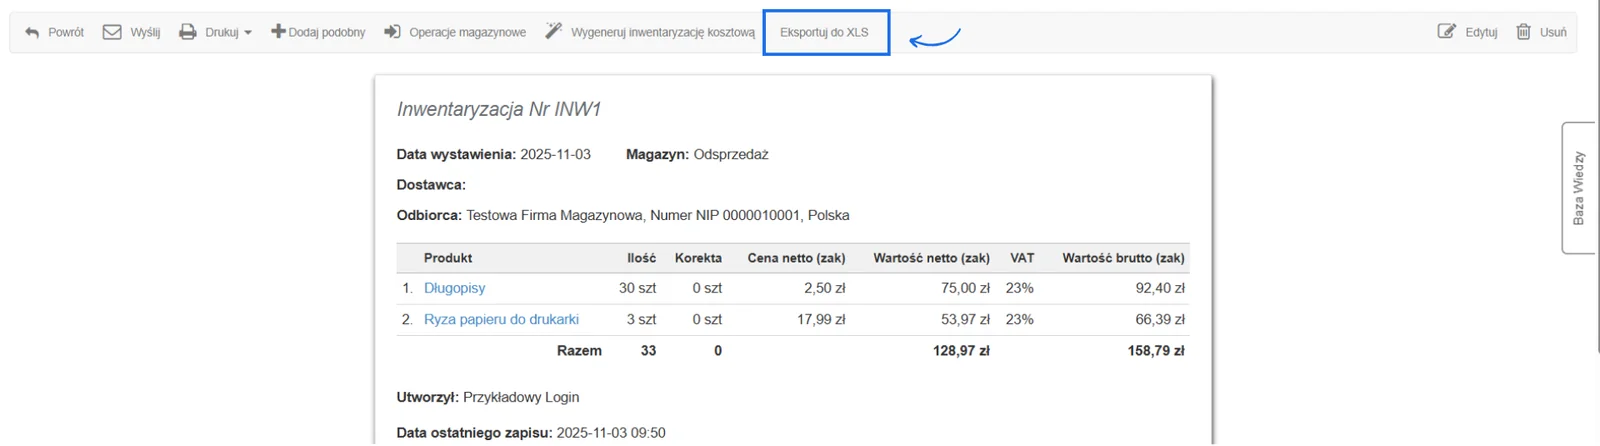This screenshot has height=446, width=1600.
Task: Click the Wyślij envelope icon
Action: tap(112, 32)
